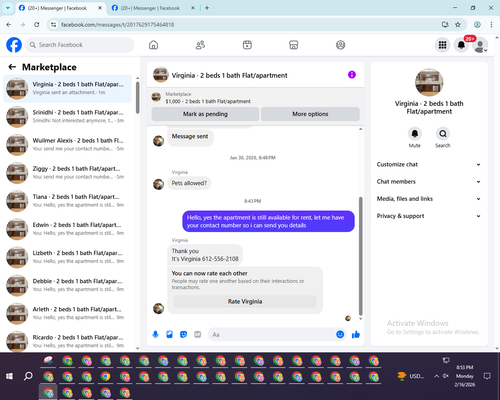The height and width of the screenshot is (400, 500).
Task: Open Edwin conversation in chat list
Action: click(x=67, y=229)
